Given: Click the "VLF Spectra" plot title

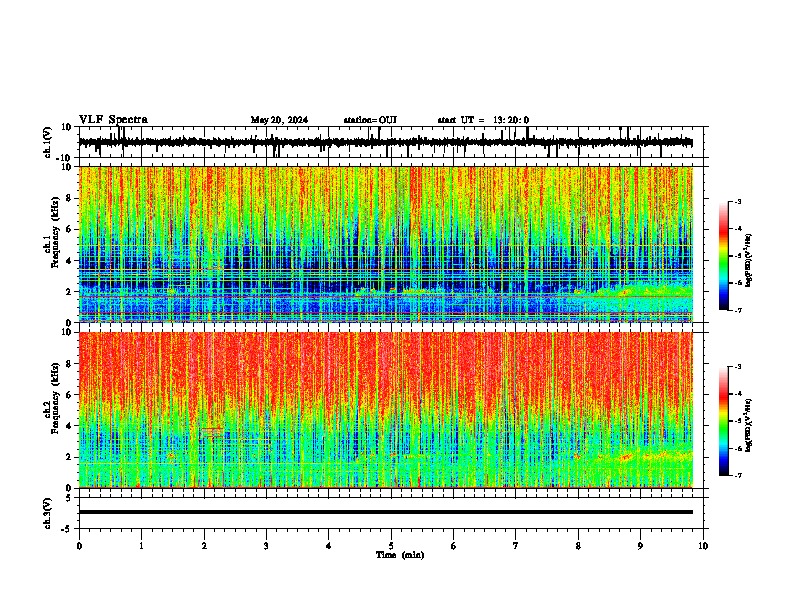Looking at the screenshot, I should click(113, 120).
